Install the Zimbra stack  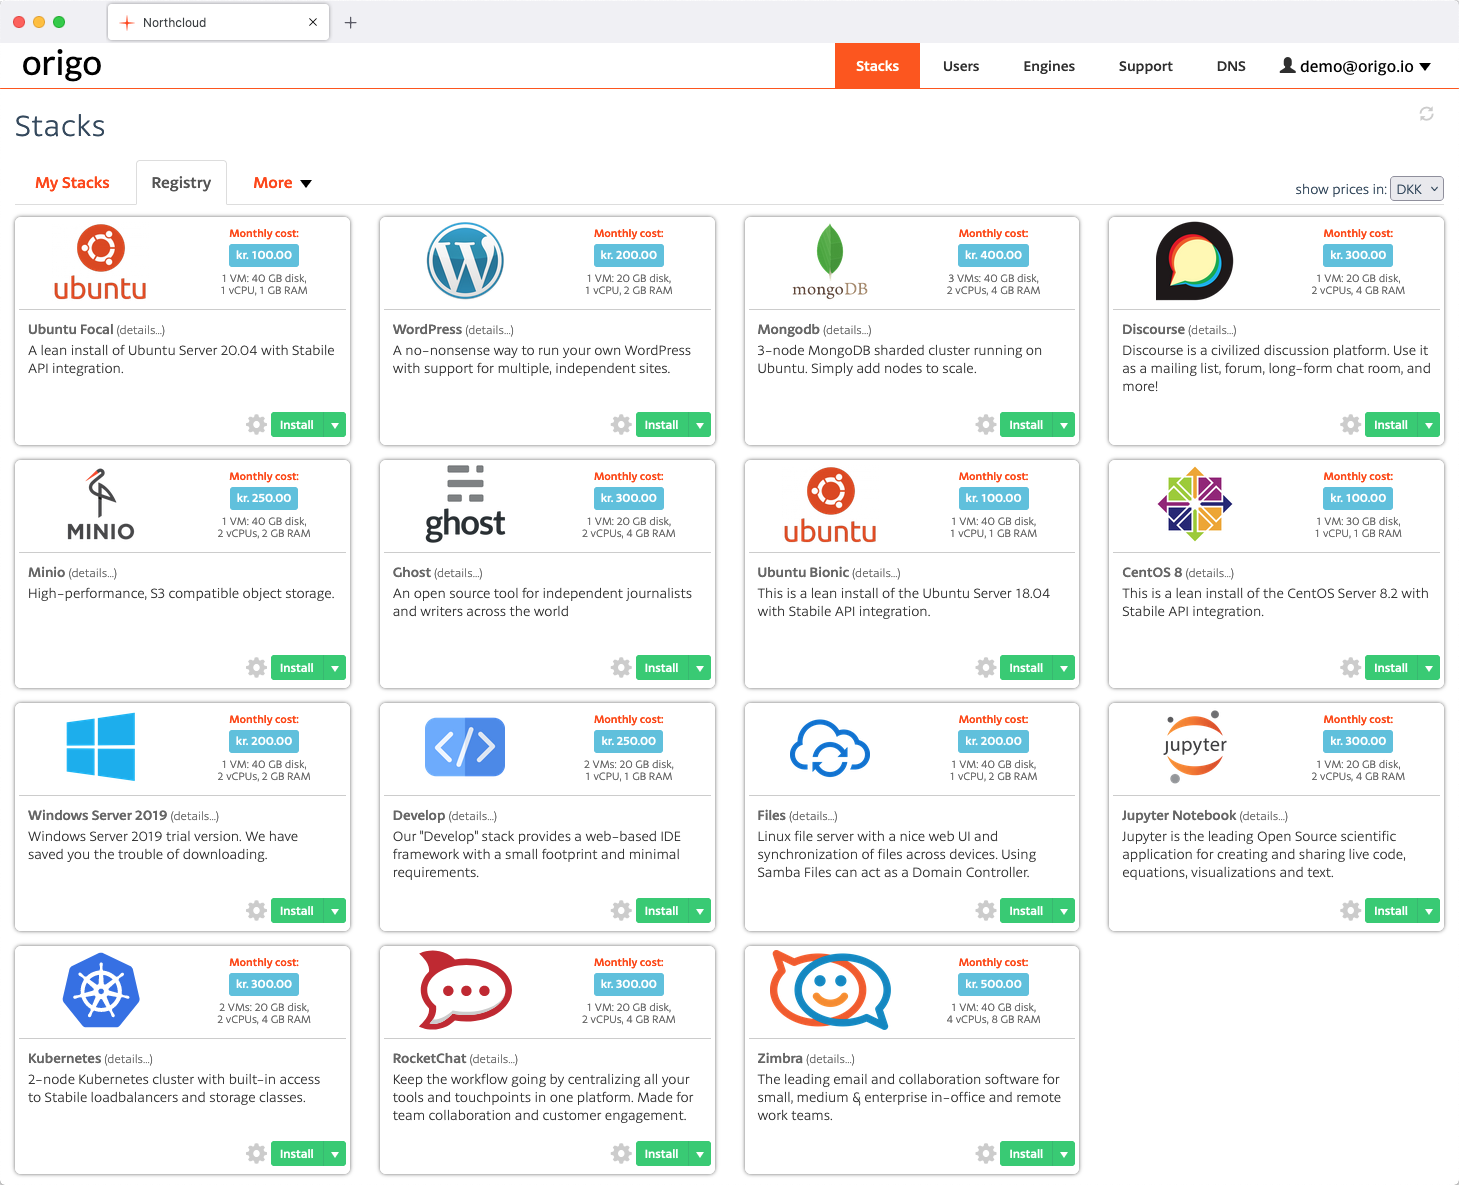[x=1026, y=1154]
